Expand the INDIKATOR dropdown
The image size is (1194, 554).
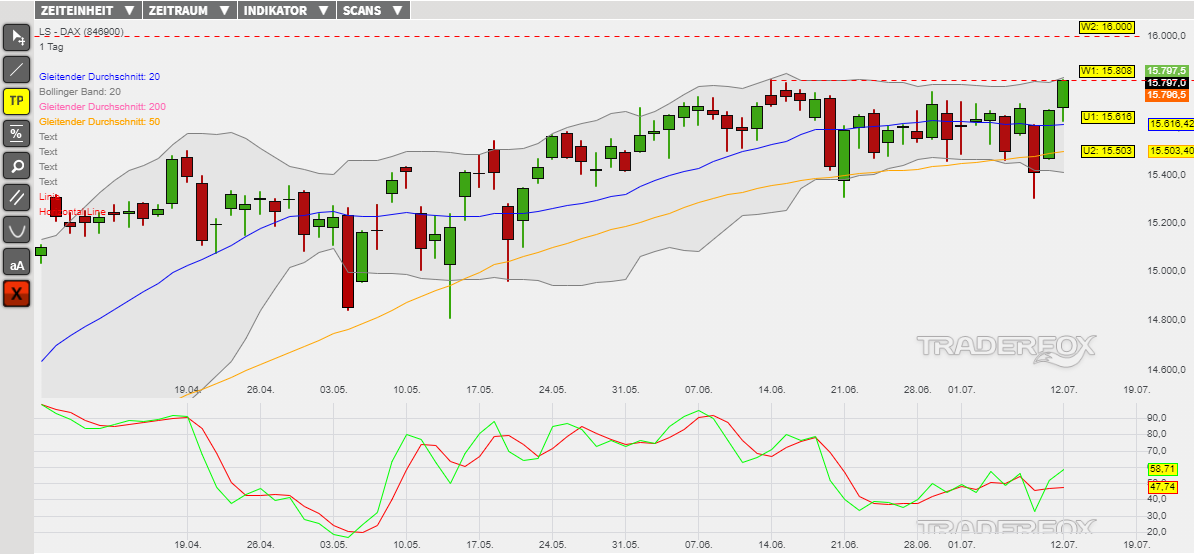pyautogui.click(x=286, y=11)
